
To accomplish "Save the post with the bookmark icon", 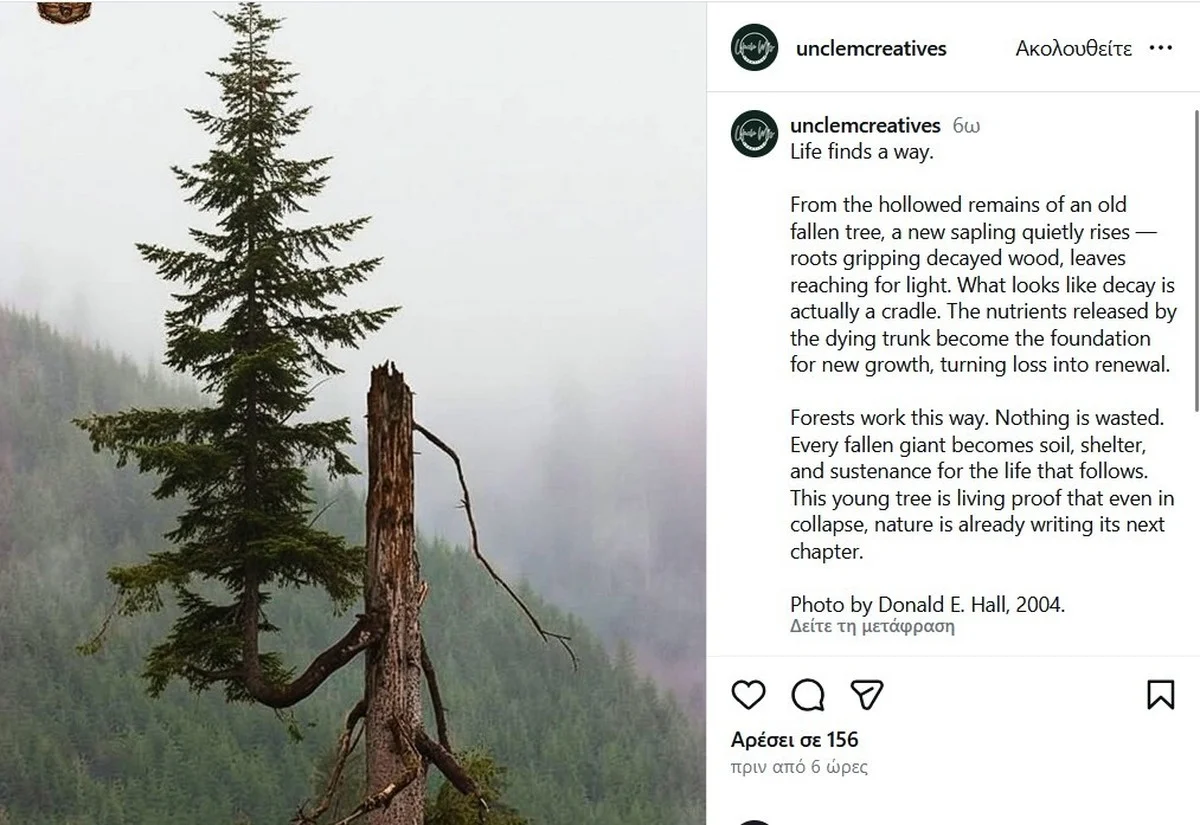I will 1160,695.
